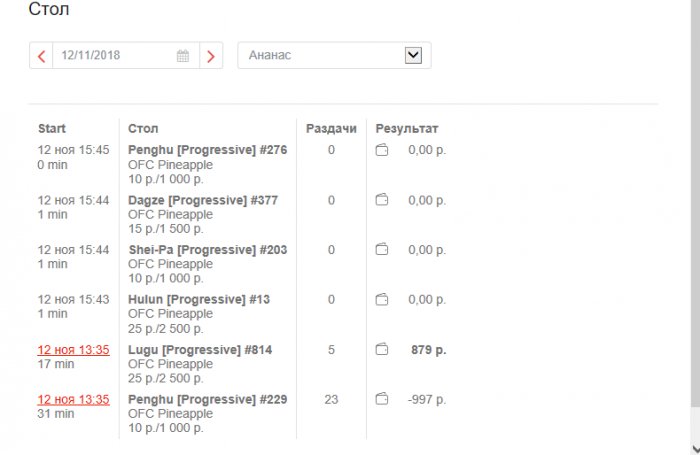The height and width of the screenshot is (455, 700).
Task: Click the previous date arrow
Action: point(41,56)
